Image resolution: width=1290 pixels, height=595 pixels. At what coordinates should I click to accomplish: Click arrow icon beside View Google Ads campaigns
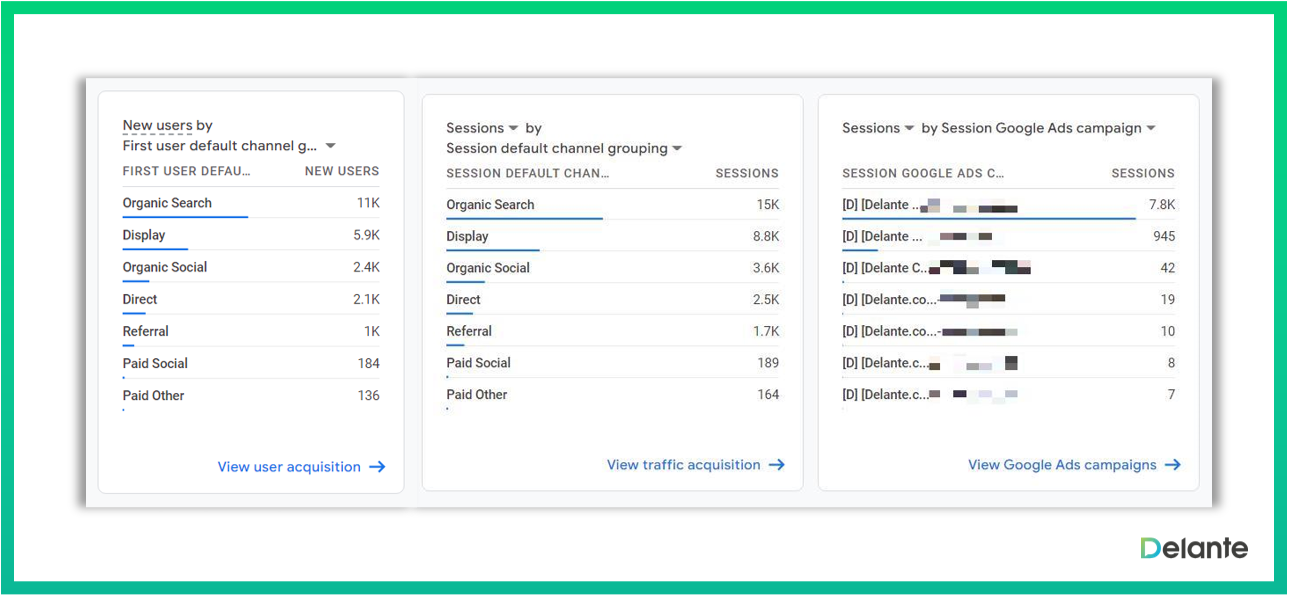(1172, 465)
